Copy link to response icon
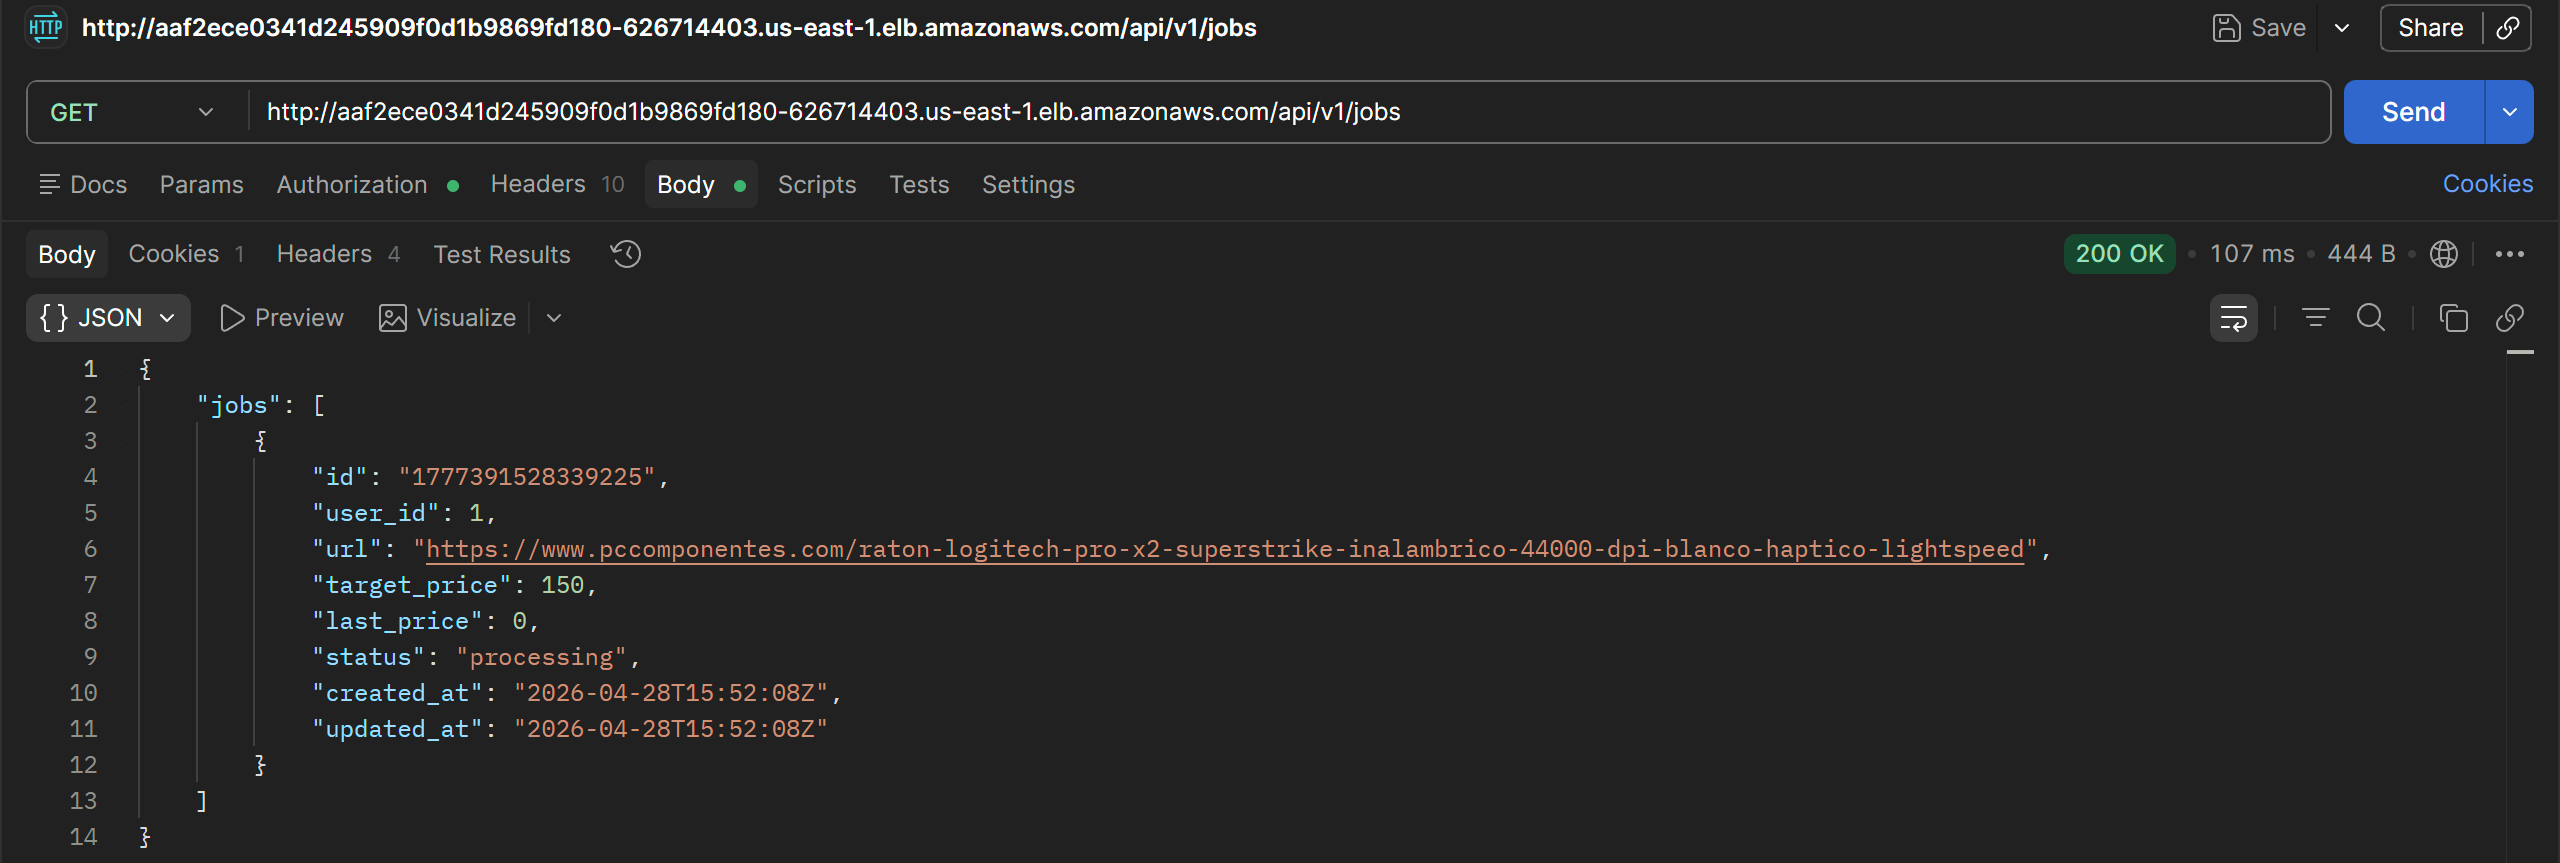This screenshot has height=863, width=2560. point(2510,318)
